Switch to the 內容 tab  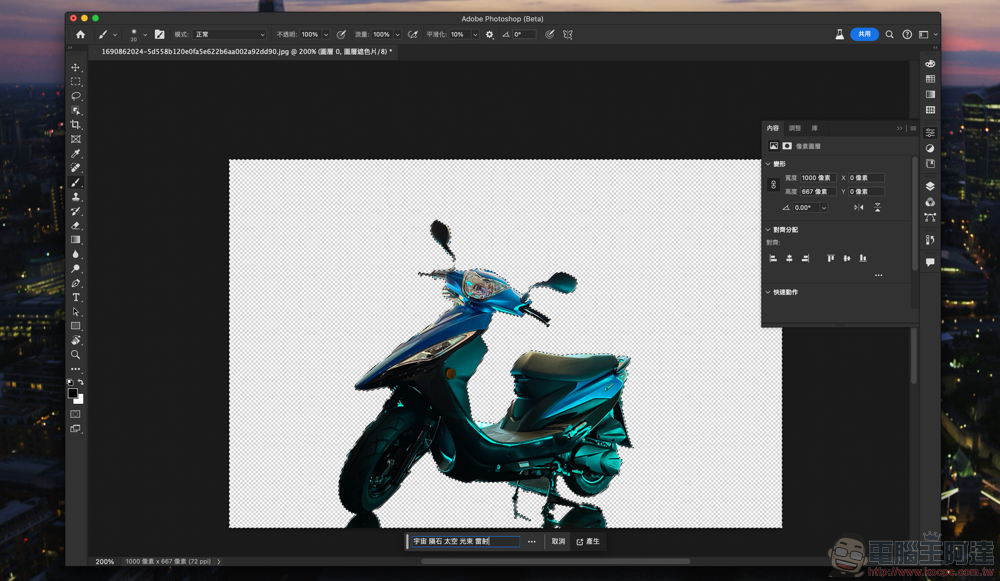[773, 128]
